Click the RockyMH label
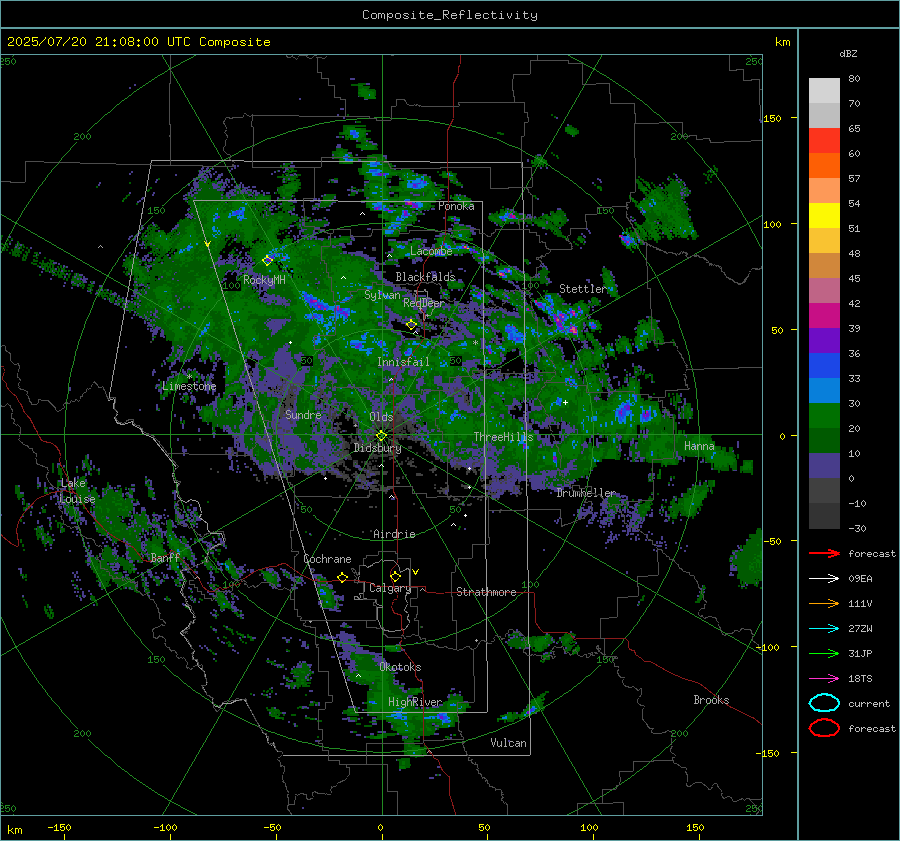The image size is (900, 841). (x=264, y=280)
